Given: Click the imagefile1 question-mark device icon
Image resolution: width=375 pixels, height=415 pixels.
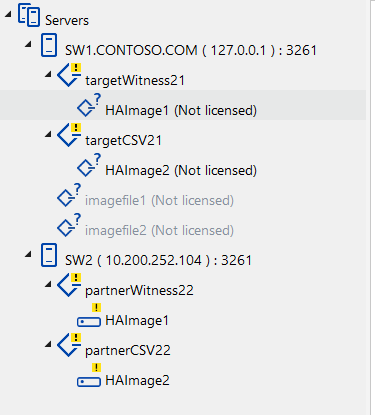Looking at the screenshot, I should (69, 195).
